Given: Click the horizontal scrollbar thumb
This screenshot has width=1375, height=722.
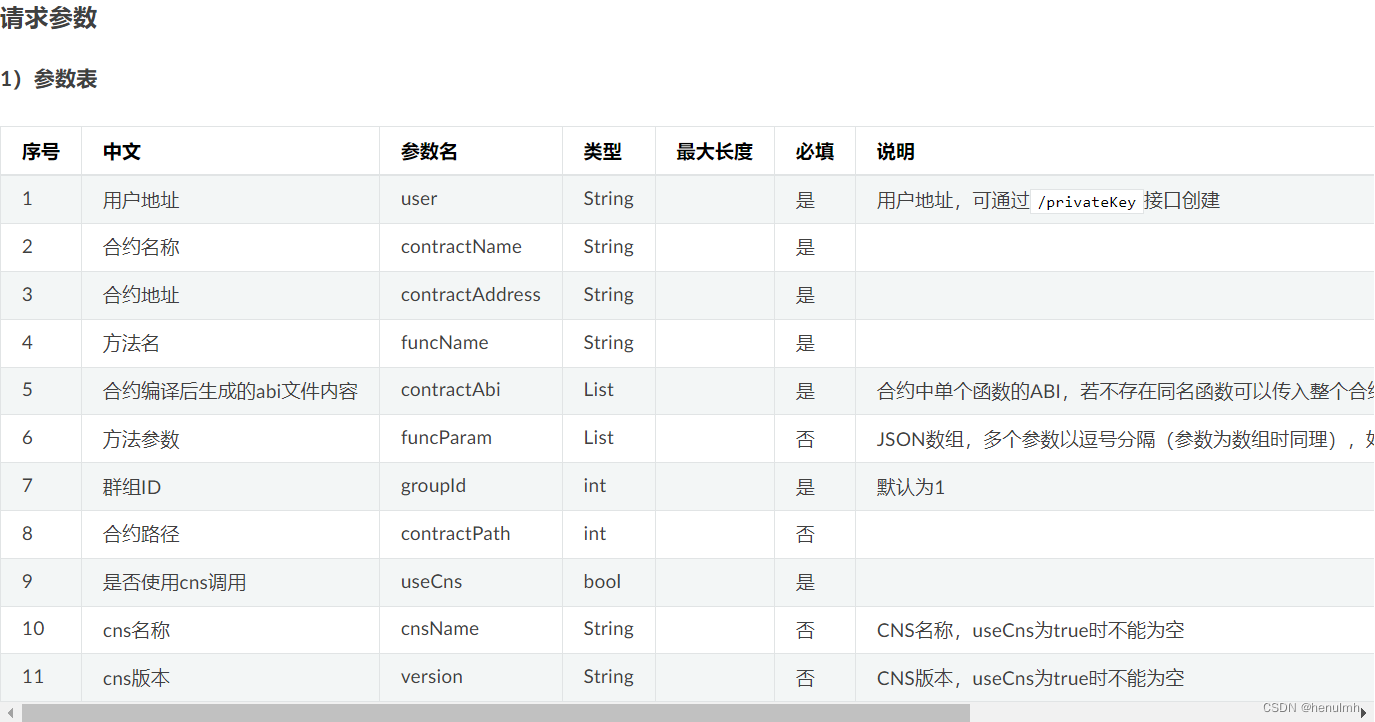Looking at the screenshot, I should (x=496, y=712).
